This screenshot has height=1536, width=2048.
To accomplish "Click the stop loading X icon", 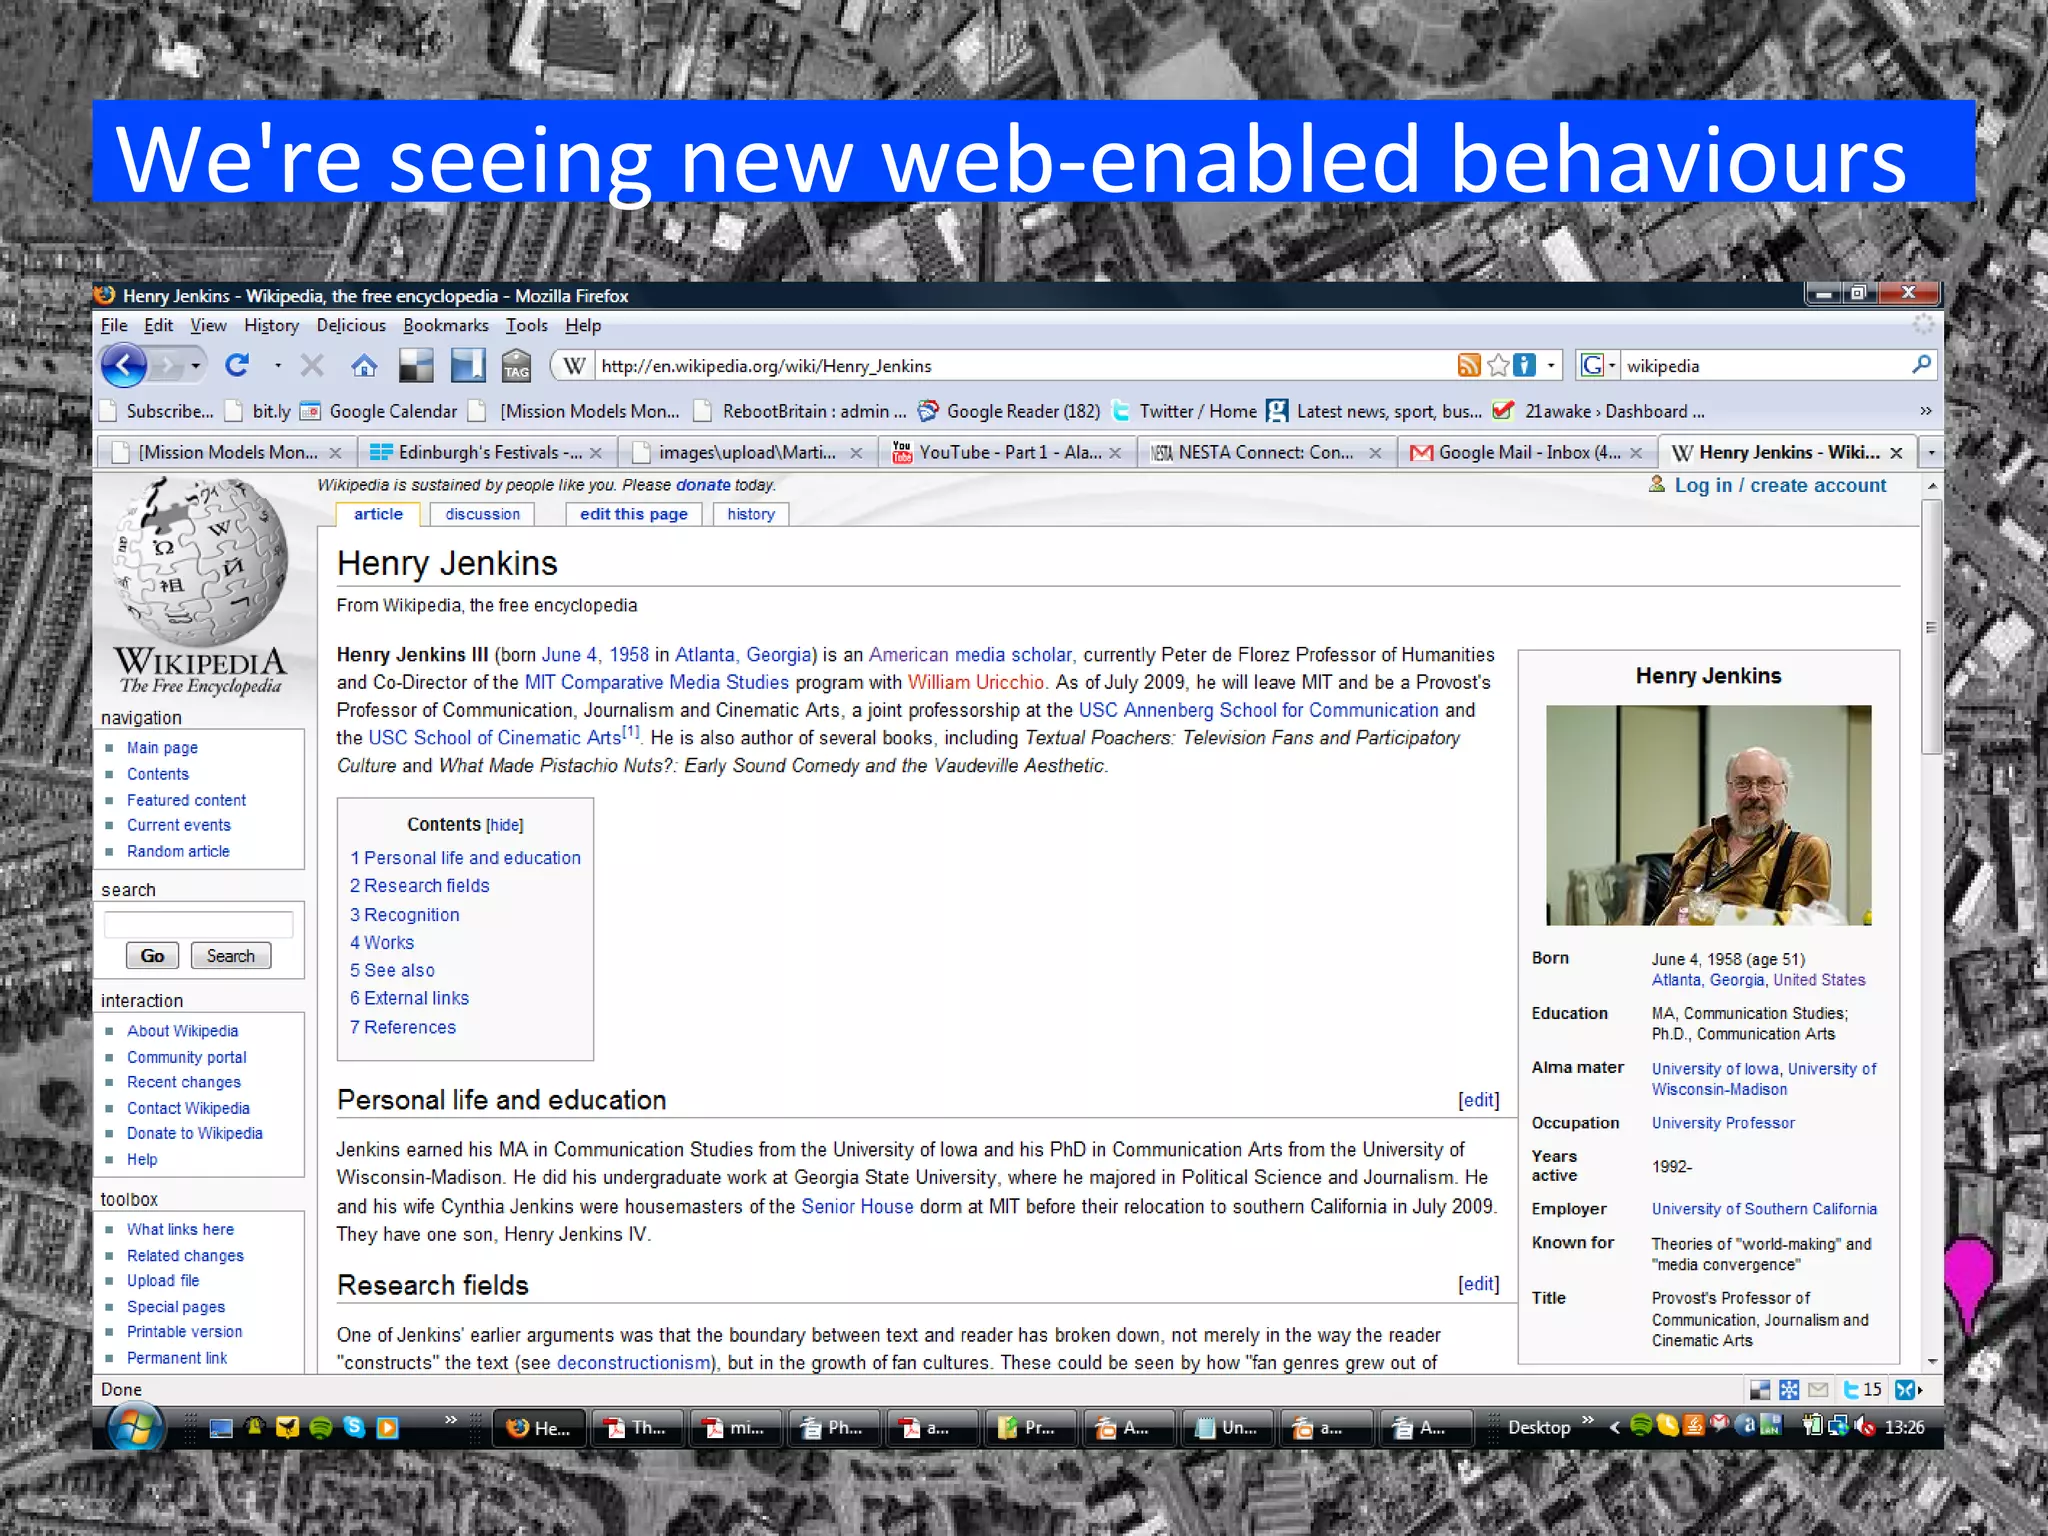I will click(312, 366).
